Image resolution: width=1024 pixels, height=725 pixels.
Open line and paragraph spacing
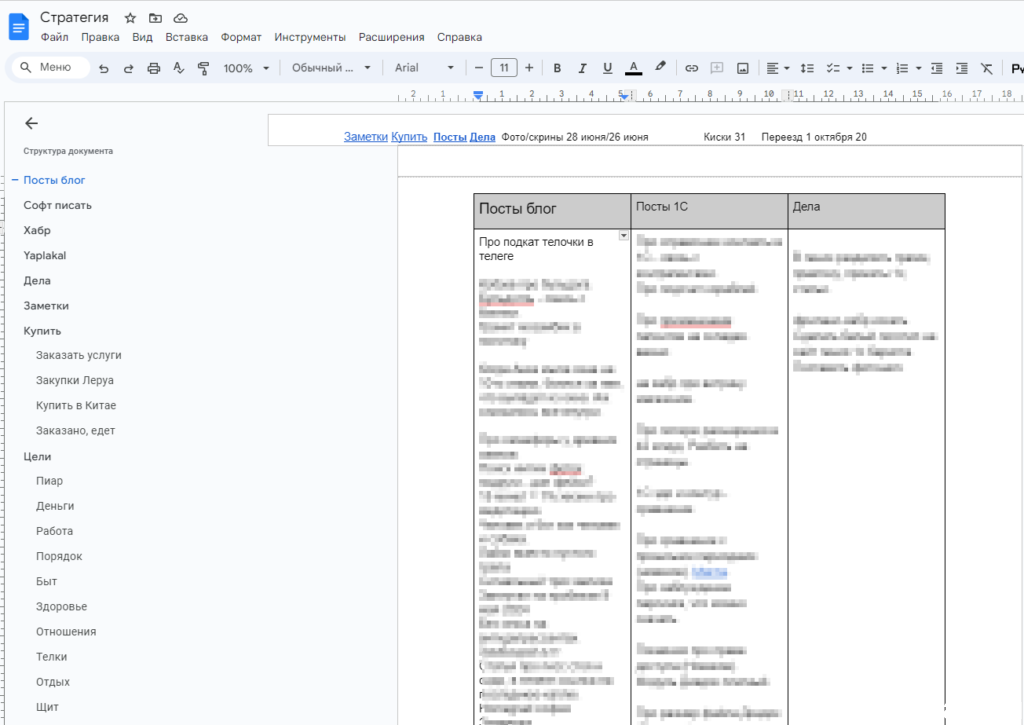807,68
